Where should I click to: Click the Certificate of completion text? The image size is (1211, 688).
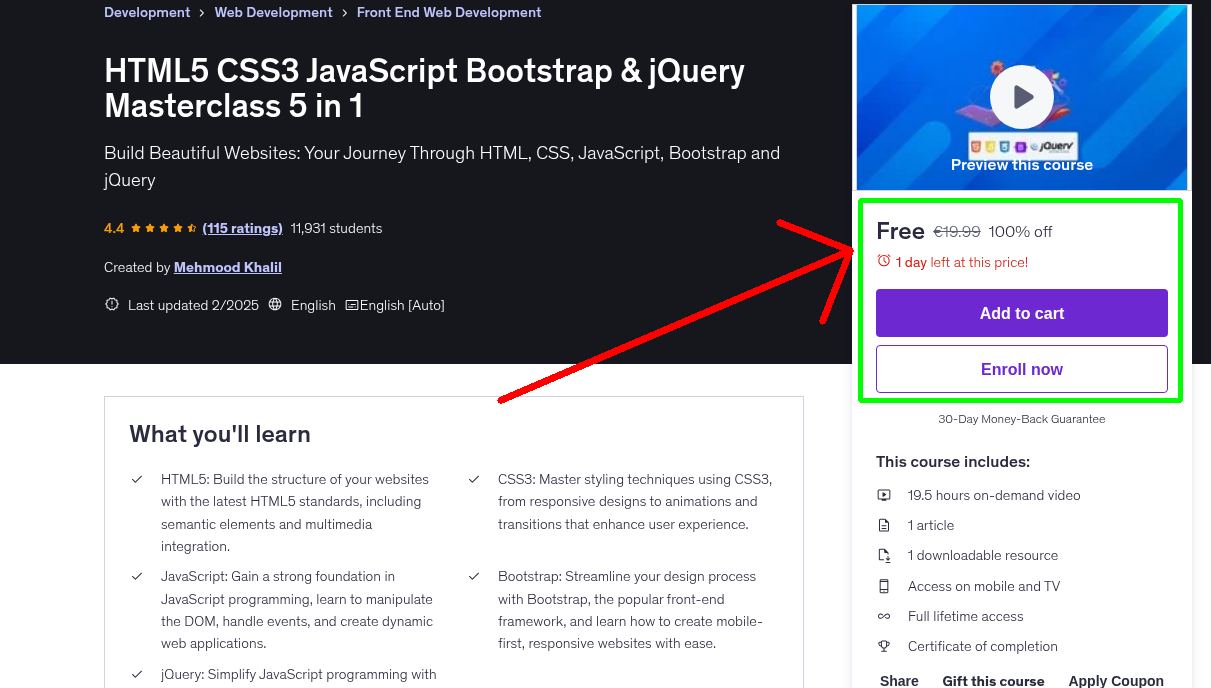(x=983, y=646)
